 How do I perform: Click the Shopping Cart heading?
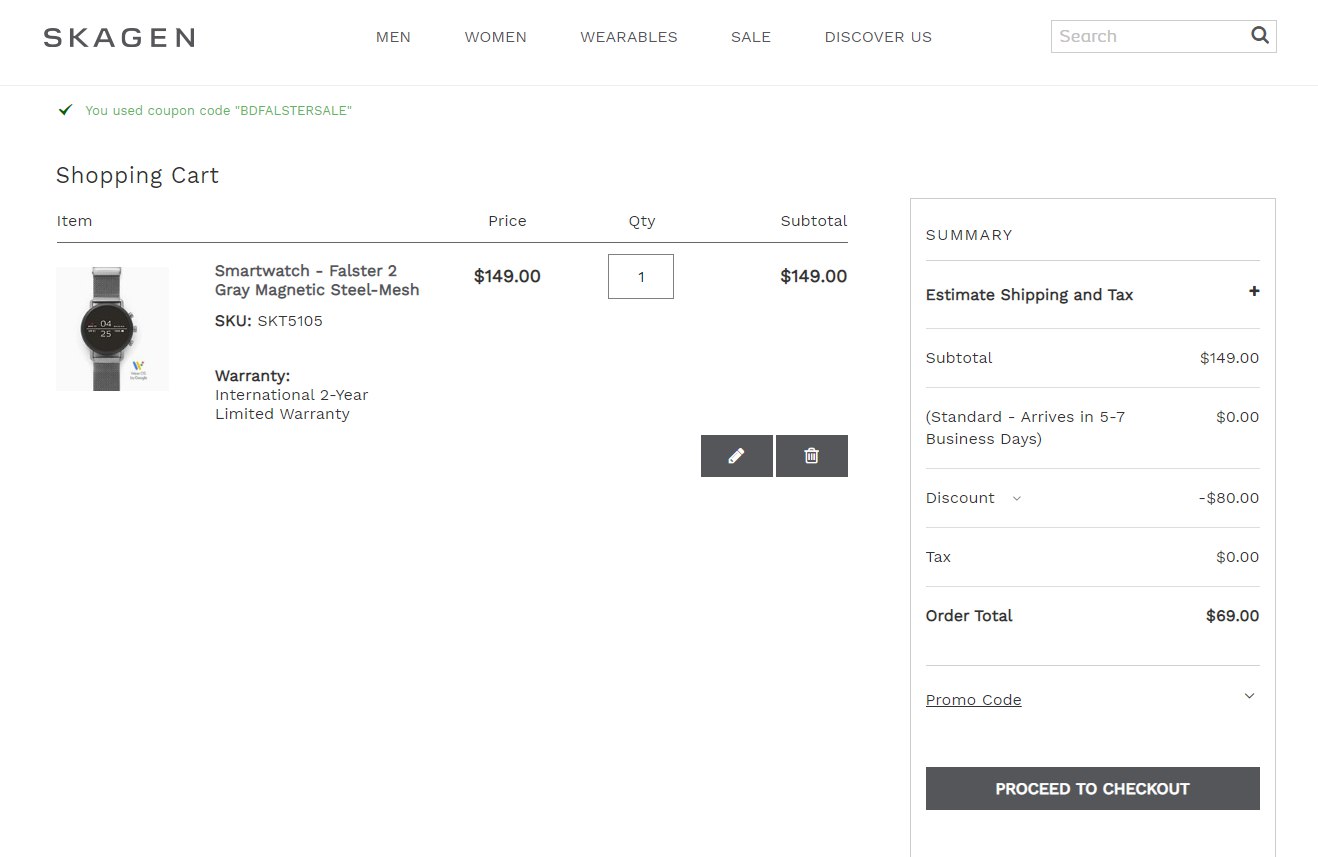(137, 176)
